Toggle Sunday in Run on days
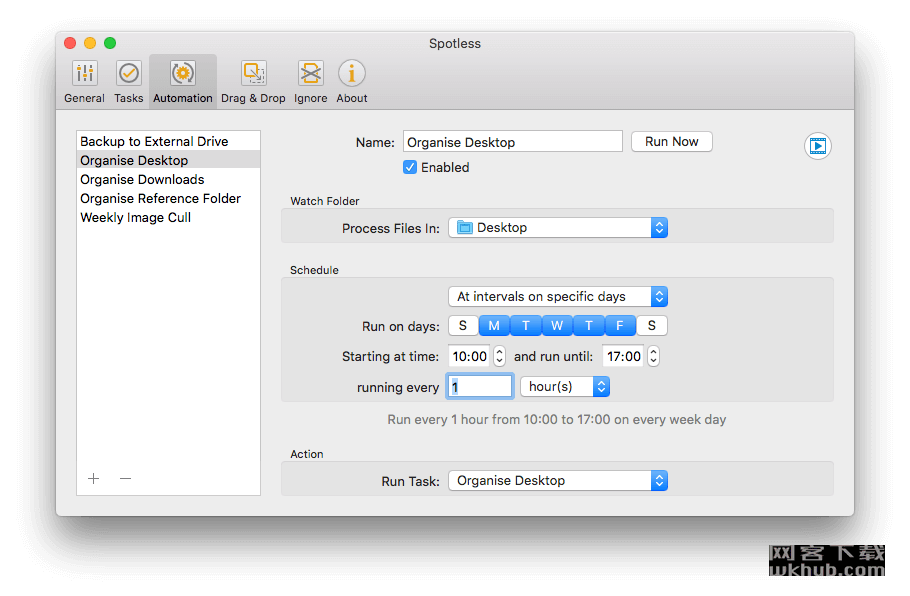910x596 pixels. click(x=463, y=326)
